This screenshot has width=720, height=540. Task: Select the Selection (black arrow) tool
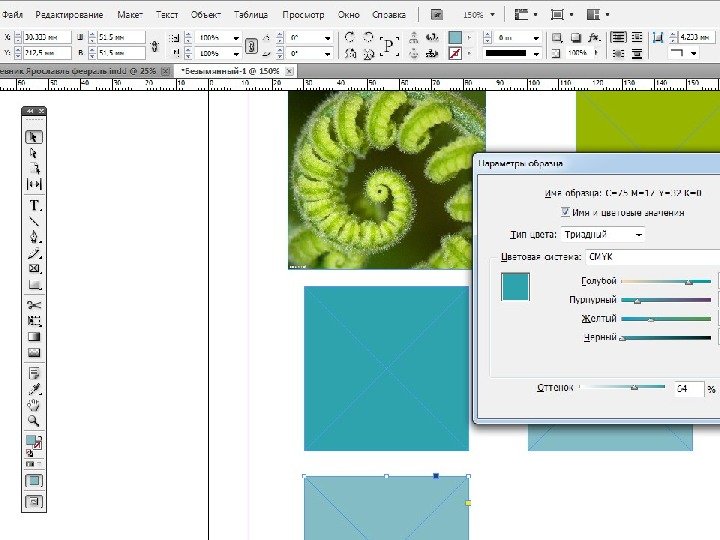pos(34,137)
